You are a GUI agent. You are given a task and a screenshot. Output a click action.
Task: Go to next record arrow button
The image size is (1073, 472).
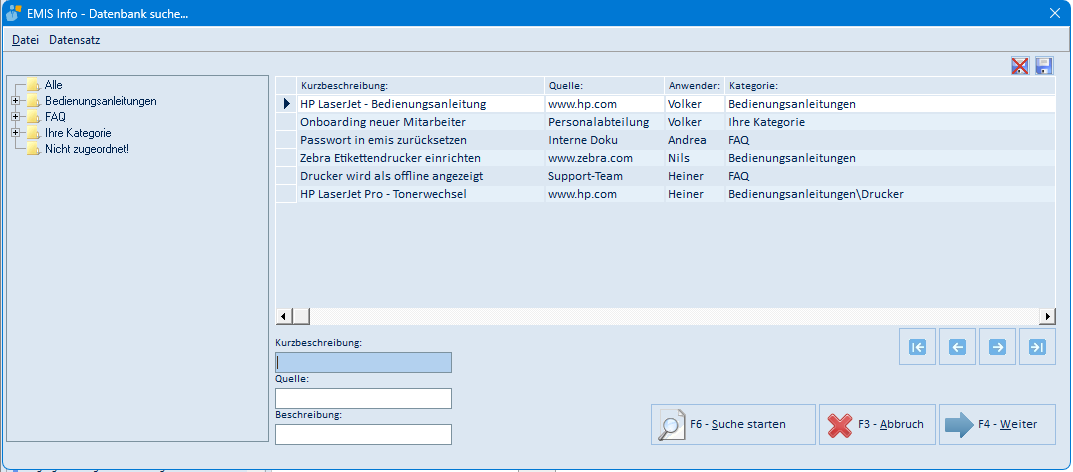pos(997,347)
